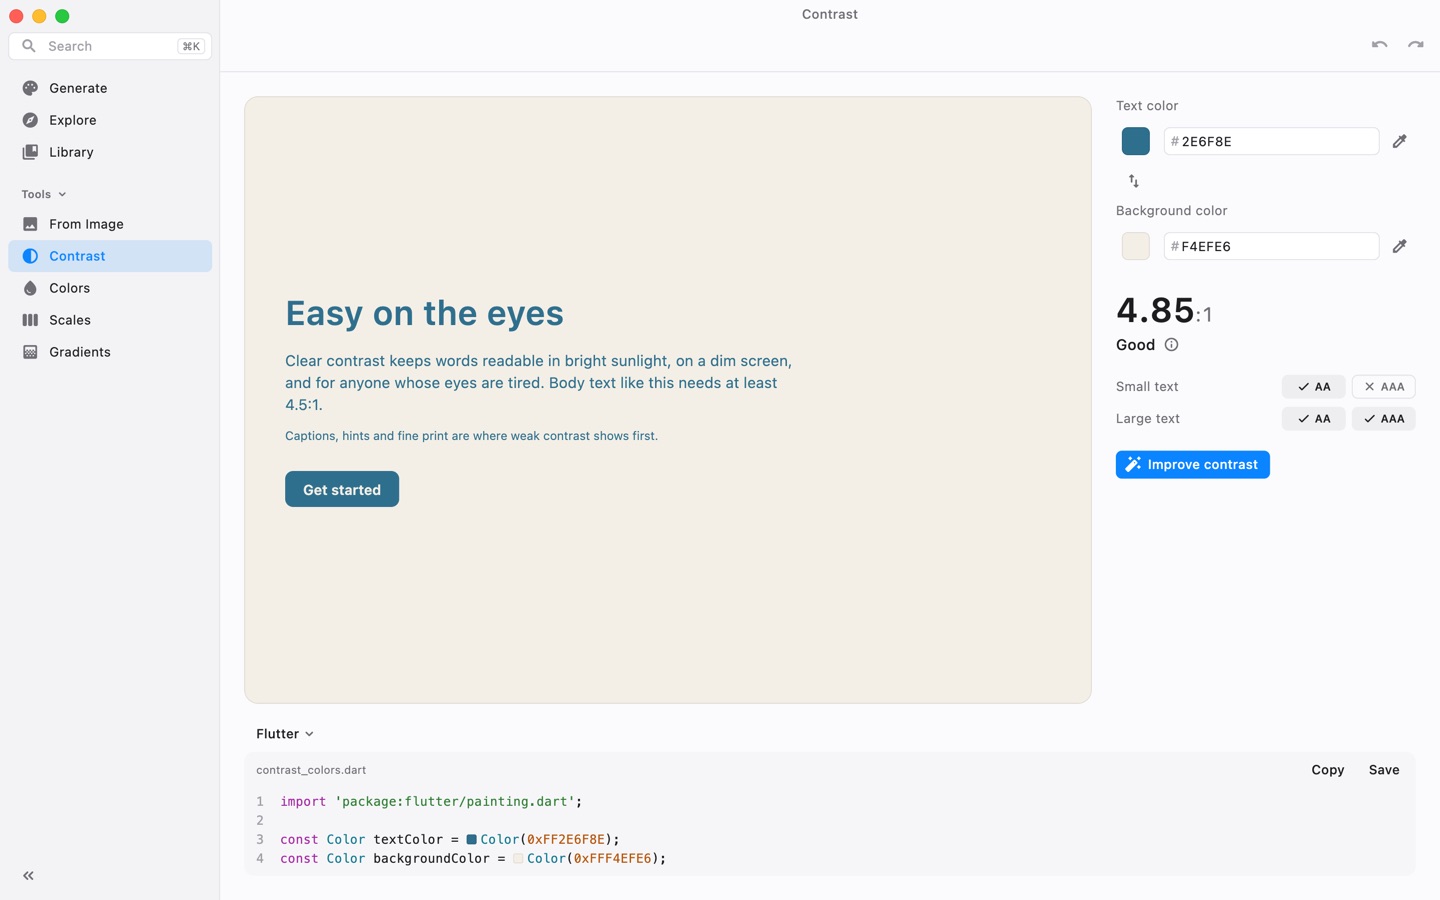Click Large text AAA badge
1440x900 pixels.
point(1384,419)
